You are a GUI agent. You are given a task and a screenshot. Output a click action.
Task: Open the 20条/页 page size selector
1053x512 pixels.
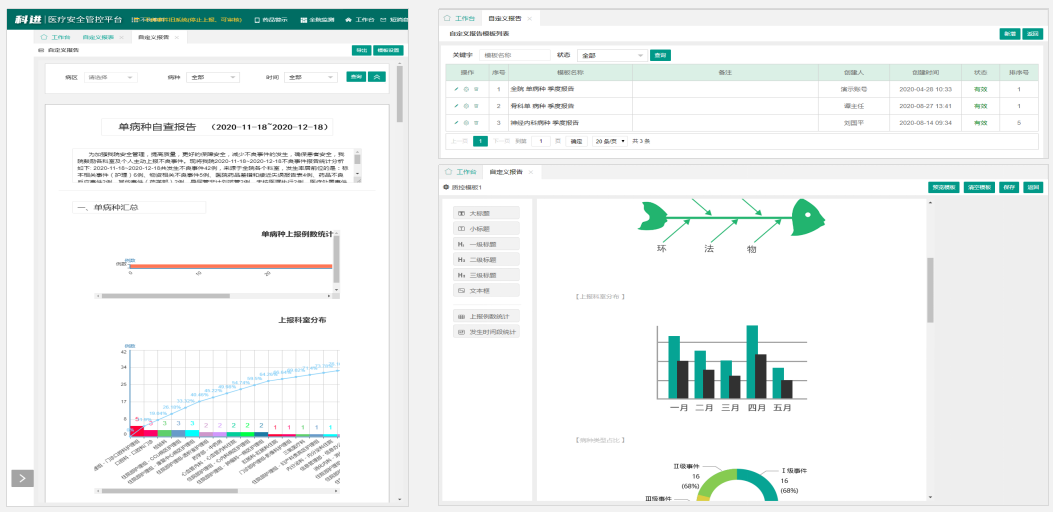point(610,141)
